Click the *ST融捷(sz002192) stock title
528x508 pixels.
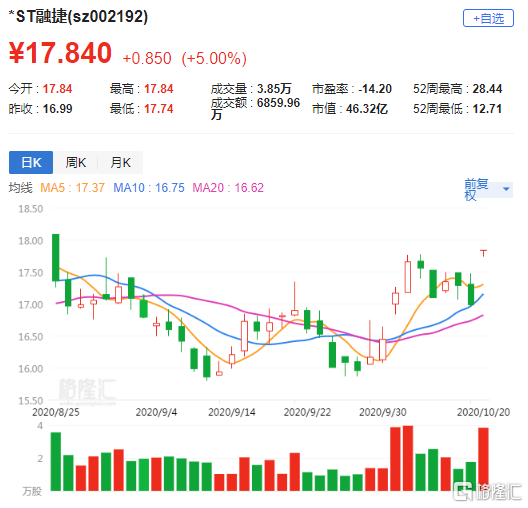(x=78, y=16)
